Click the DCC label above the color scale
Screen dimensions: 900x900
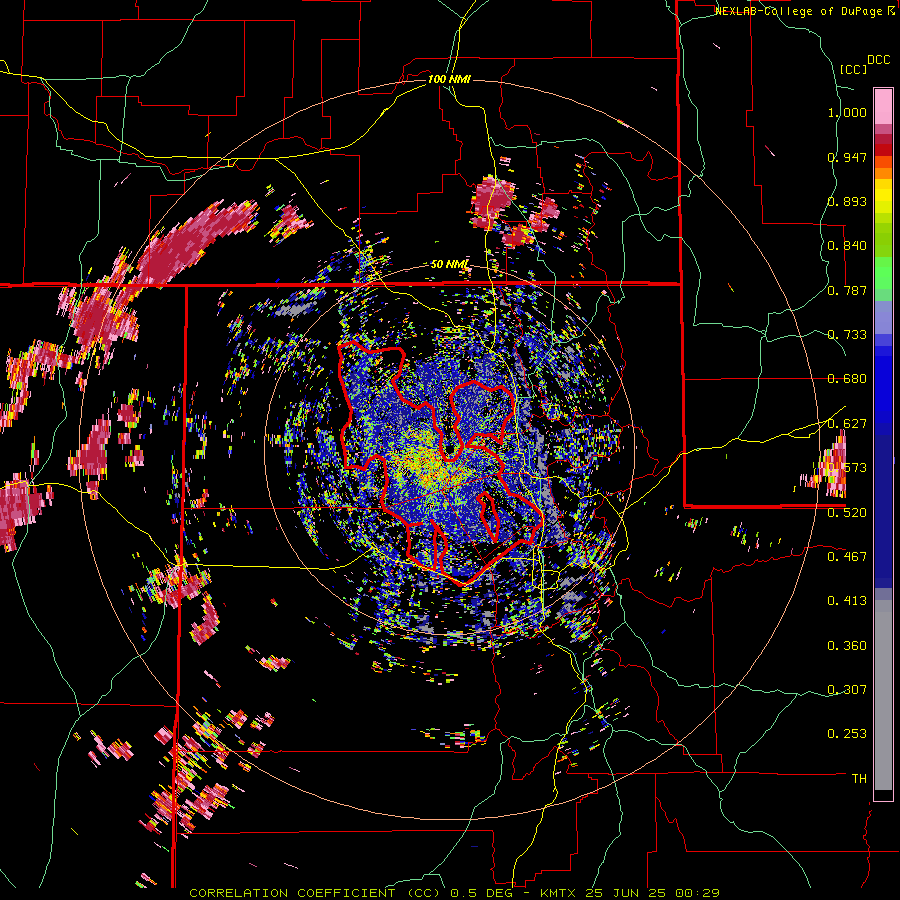(x=878, y=60)
